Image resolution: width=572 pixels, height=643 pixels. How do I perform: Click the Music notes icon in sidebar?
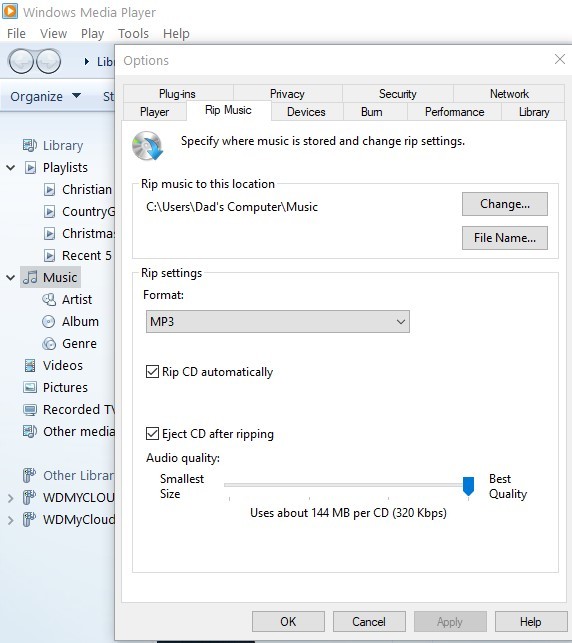(x=30, y=277)
